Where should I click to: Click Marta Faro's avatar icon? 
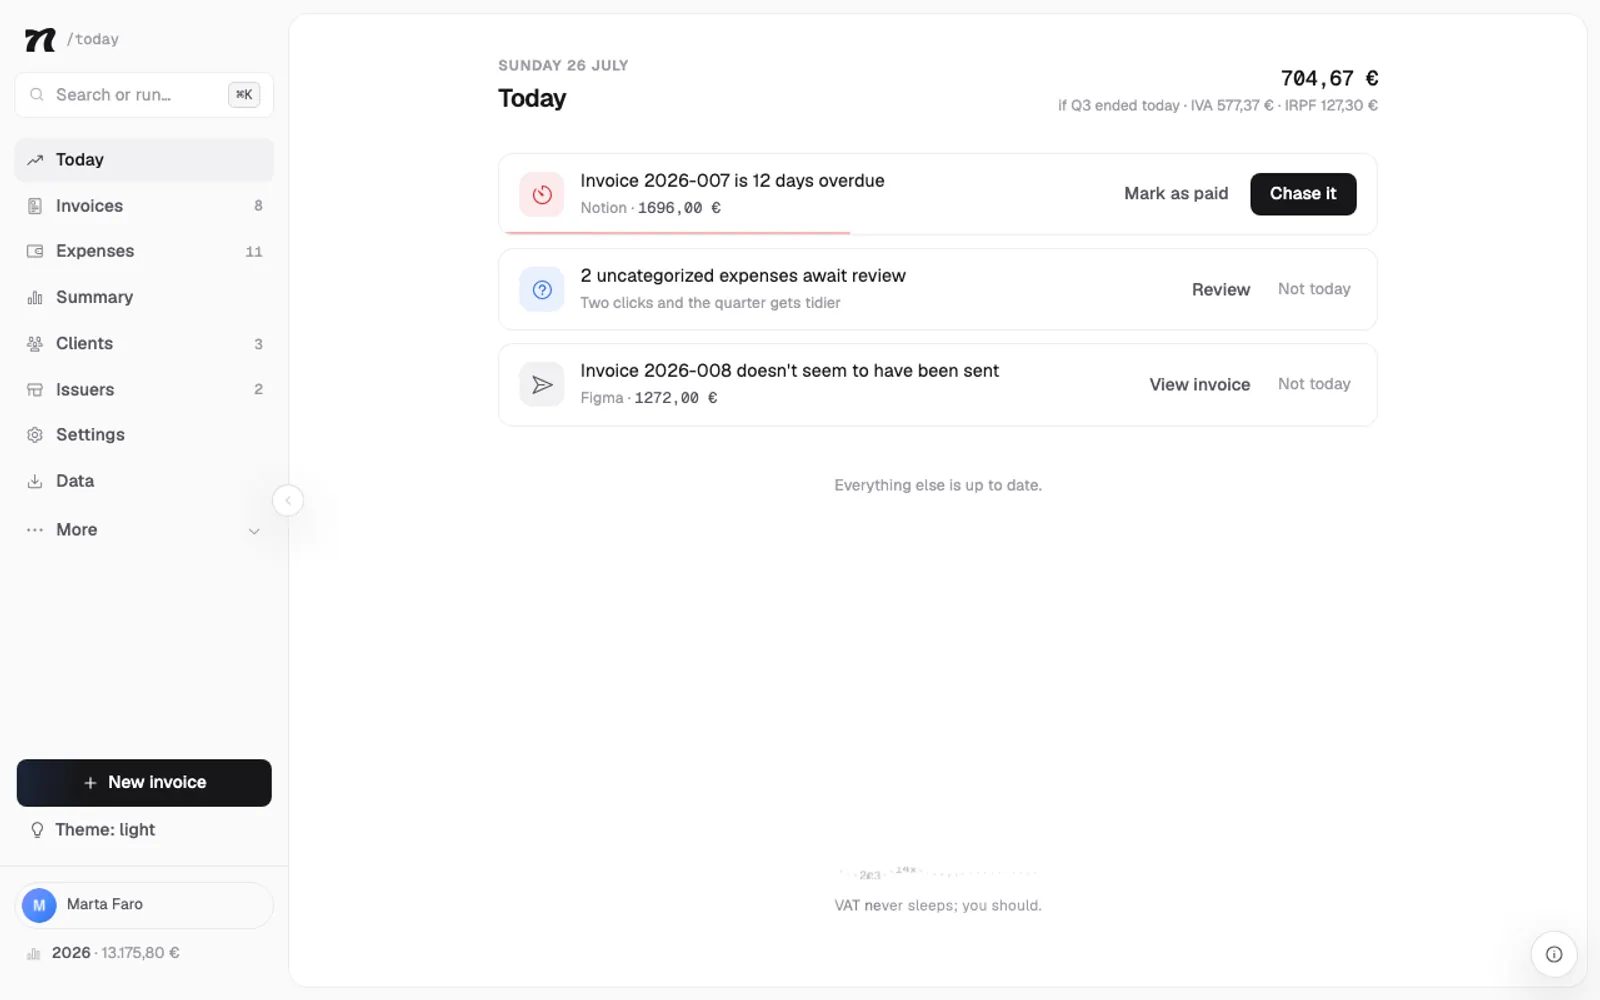point(39,905)
